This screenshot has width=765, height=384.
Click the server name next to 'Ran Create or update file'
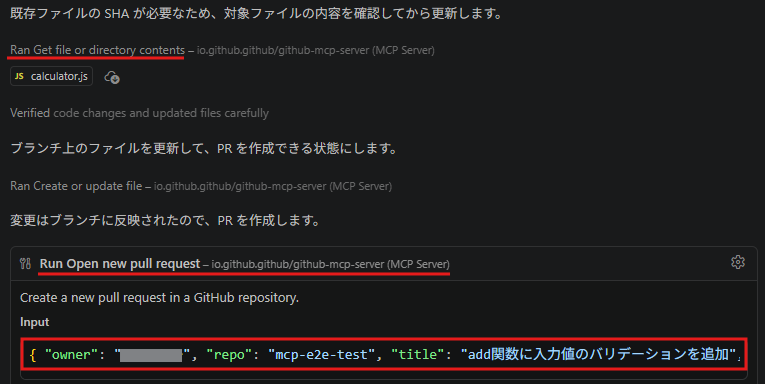pos(273,186)
